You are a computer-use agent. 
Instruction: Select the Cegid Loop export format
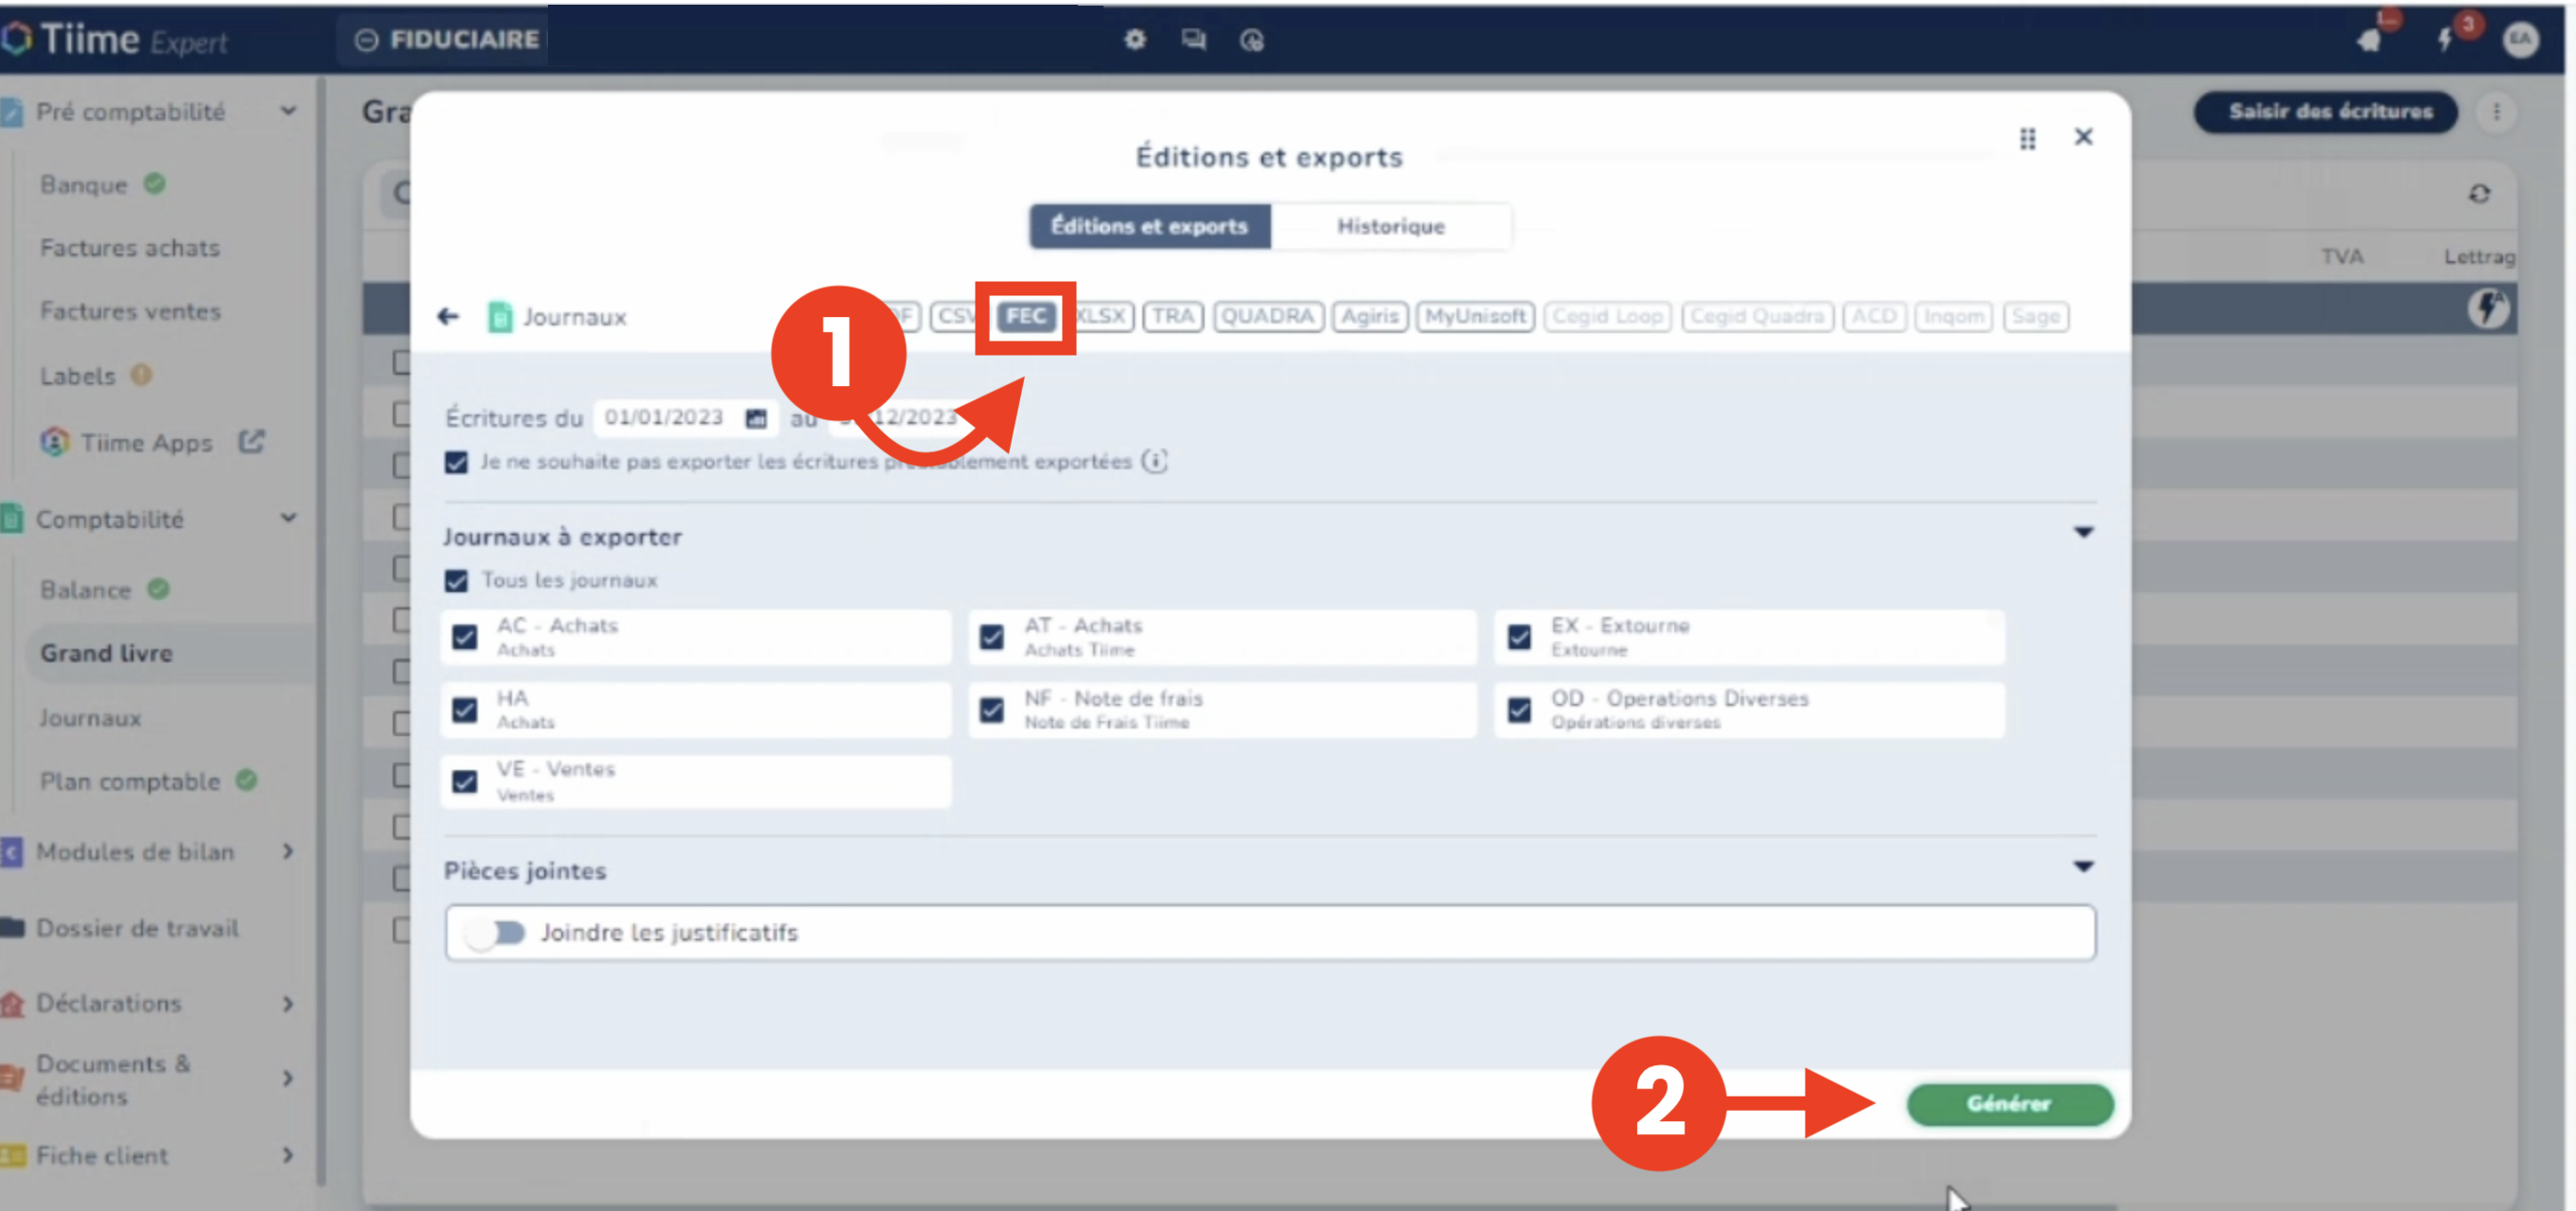pos(1607,317)
